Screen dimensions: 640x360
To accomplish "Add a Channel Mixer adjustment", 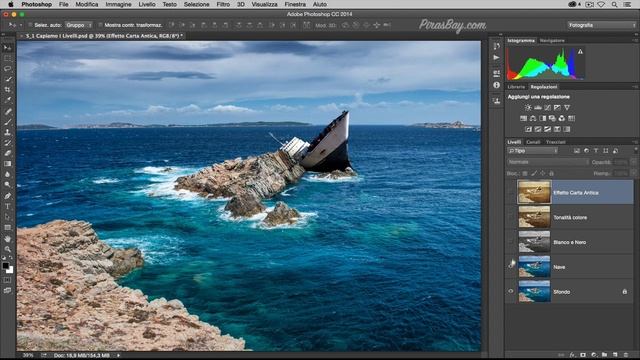I will pos(562,118).
